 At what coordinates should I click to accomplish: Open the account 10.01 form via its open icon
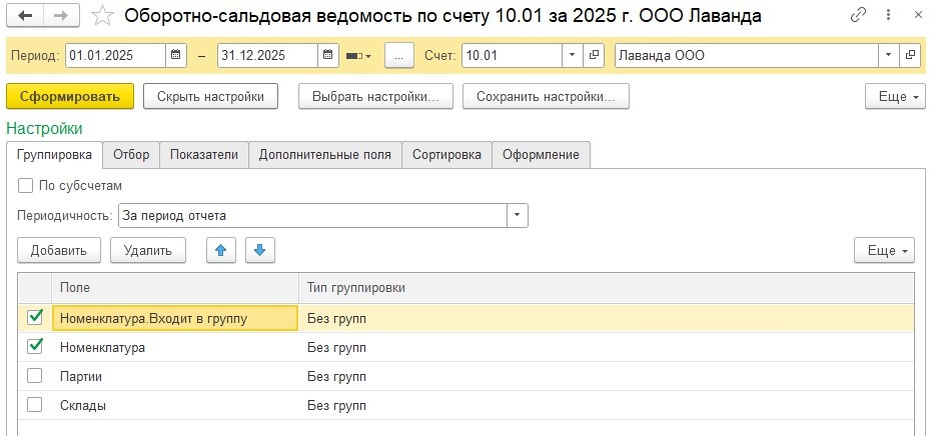click(593, 56)
